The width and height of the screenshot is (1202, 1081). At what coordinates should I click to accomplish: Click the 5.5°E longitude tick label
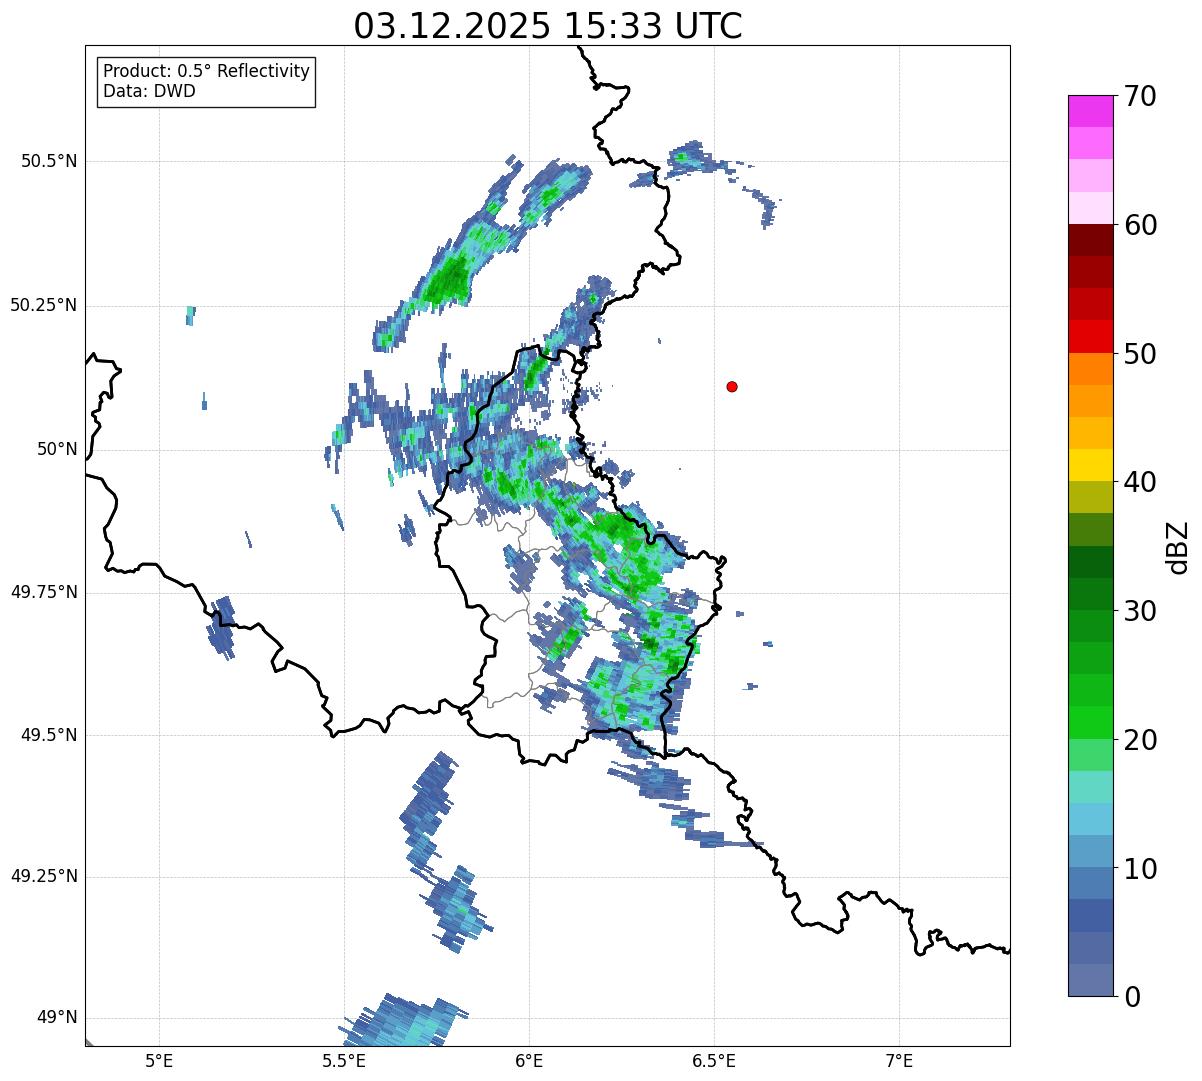click(x=344, y=1060)
